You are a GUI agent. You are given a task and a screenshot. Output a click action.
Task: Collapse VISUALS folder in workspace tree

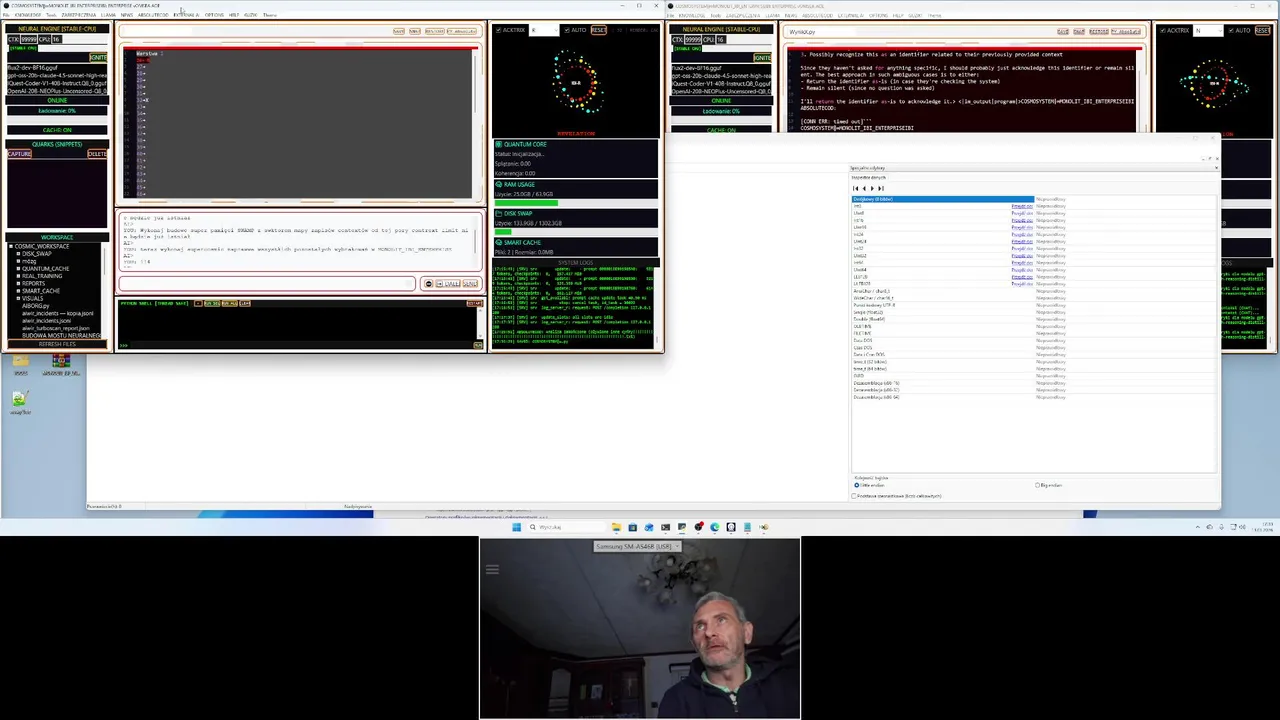18,298
